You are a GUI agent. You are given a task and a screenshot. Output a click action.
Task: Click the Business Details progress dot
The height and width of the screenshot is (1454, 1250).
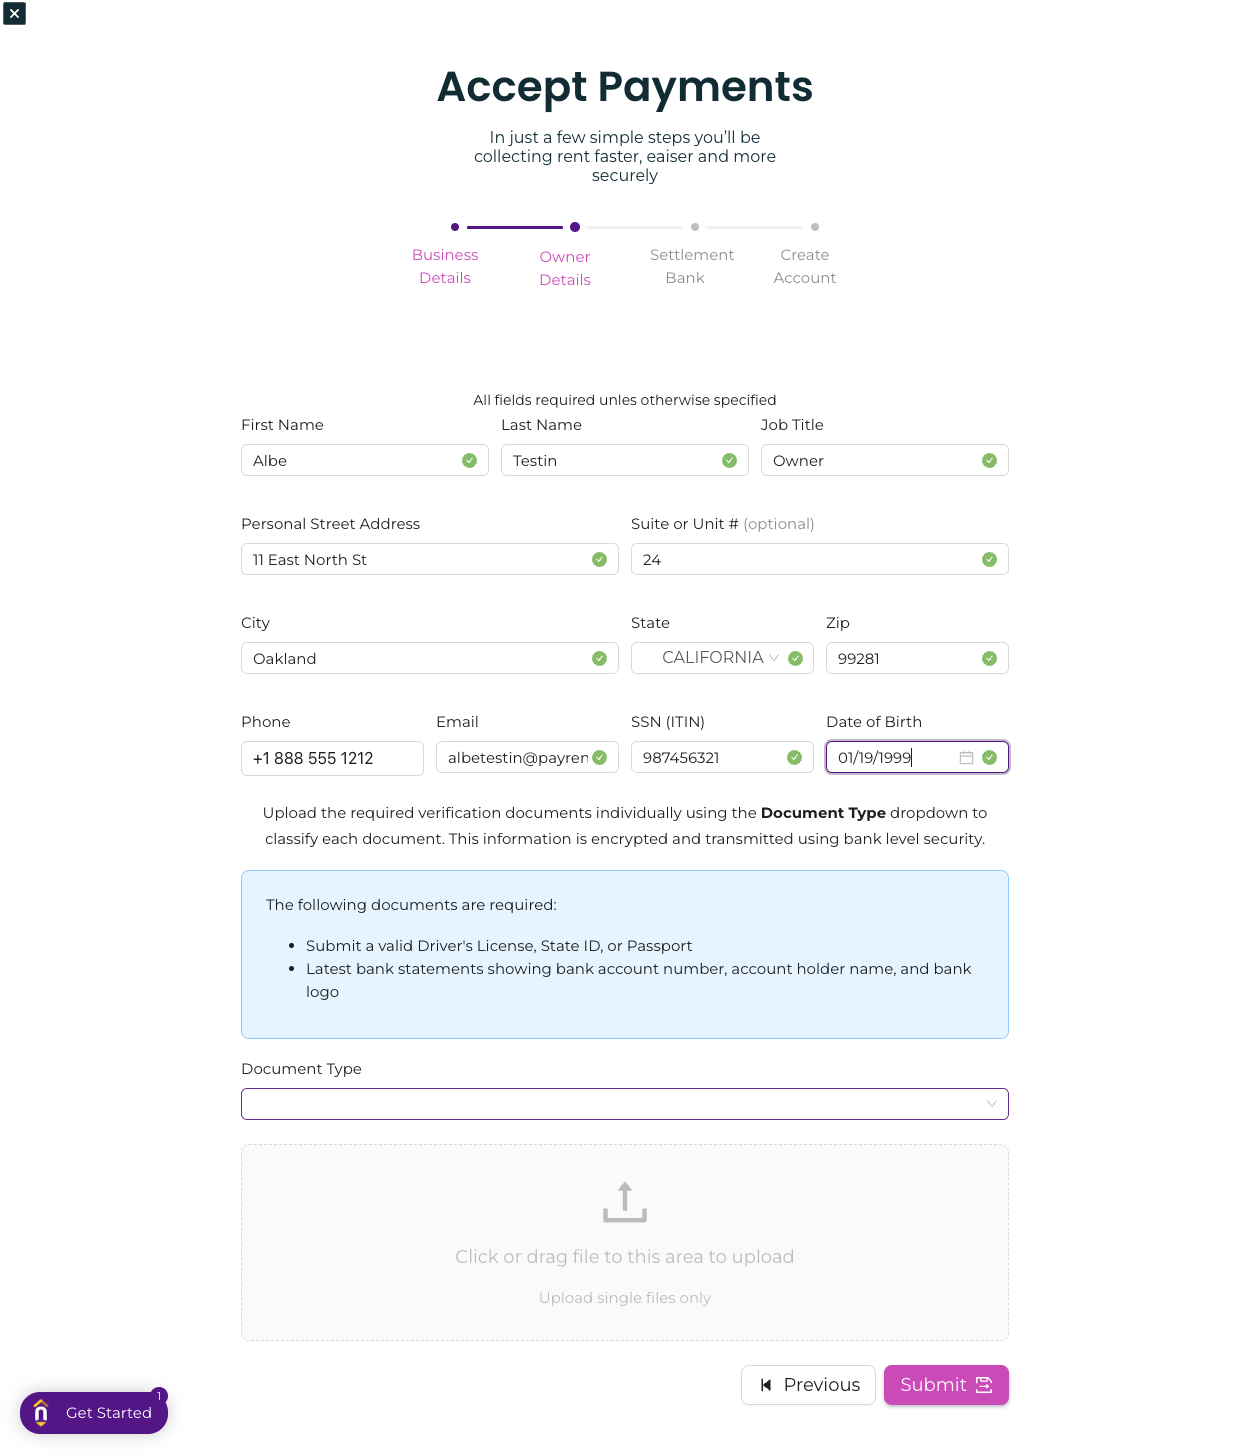[x=455, y=227]
